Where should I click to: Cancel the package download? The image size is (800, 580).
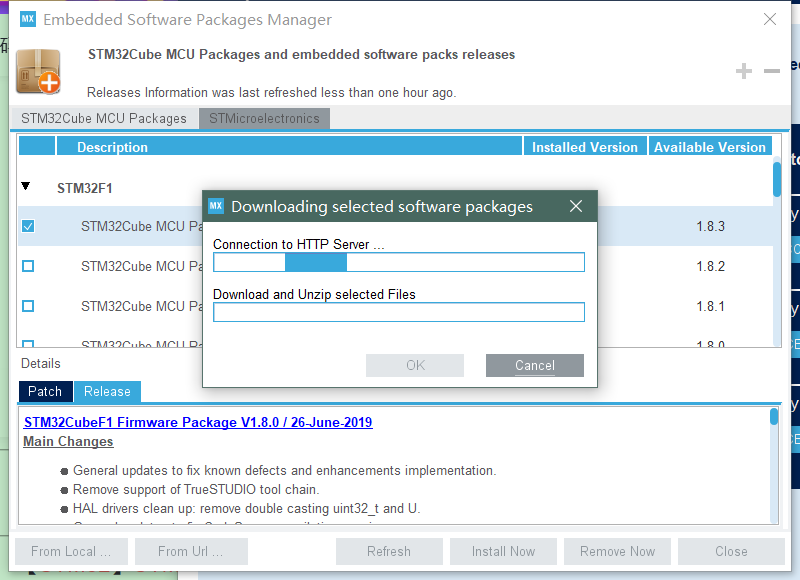point(535,365)
